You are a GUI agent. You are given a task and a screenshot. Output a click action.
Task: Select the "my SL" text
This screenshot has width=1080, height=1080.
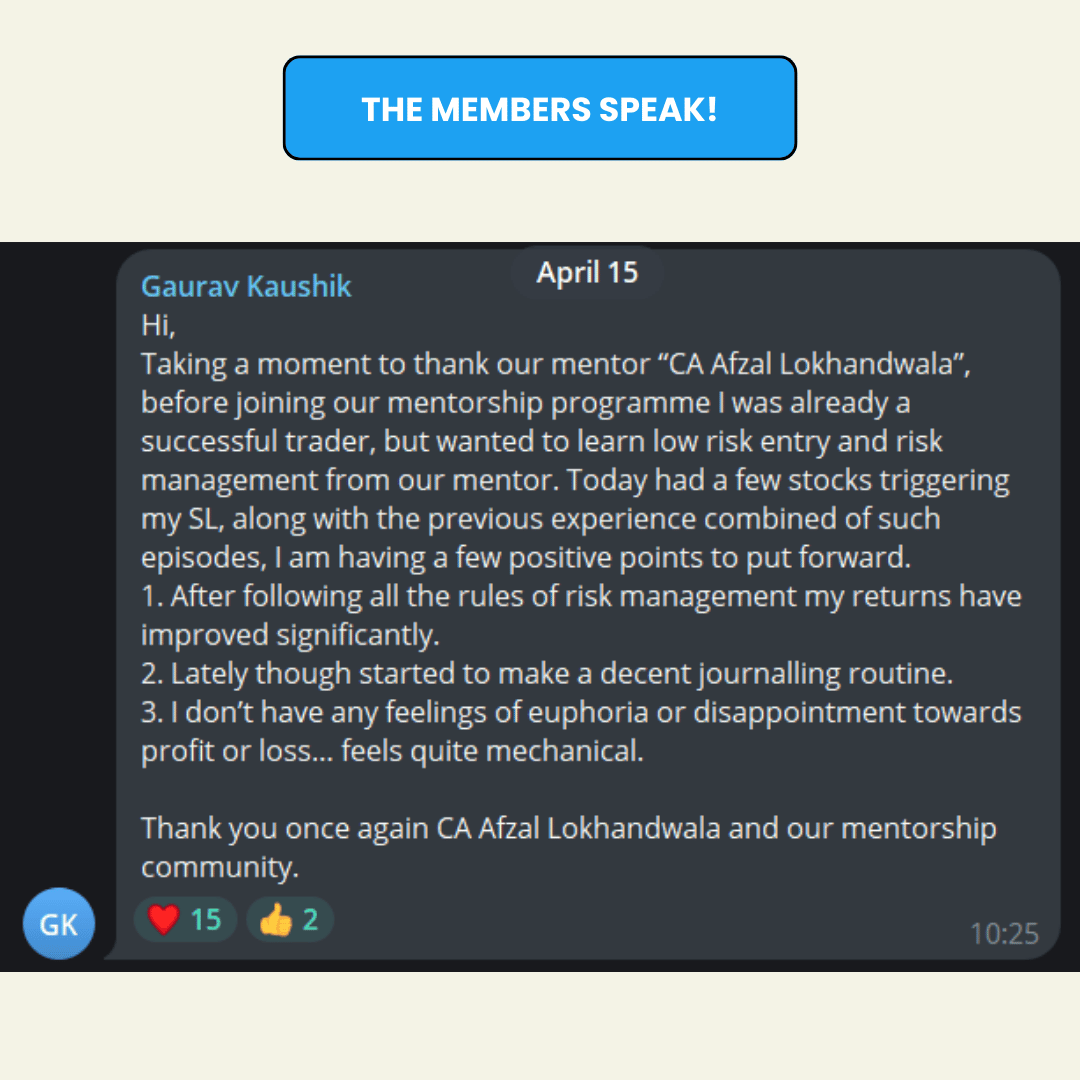[182, 519]
